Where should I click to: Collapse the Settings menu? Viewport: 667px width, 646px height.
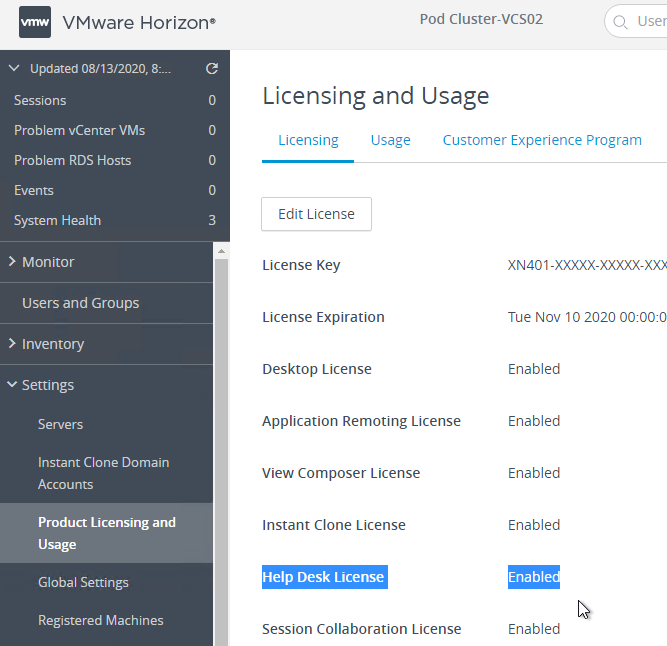coord(106,385)
